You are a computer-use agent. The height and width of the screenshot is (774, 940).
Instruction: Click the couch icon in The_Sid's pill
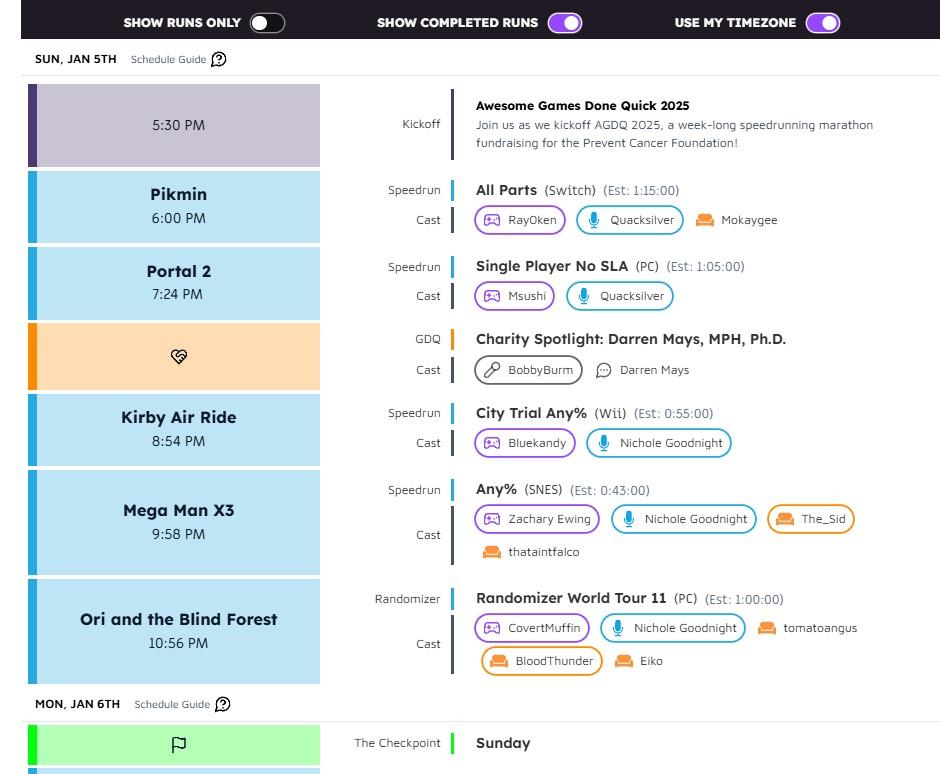point(785,519)
